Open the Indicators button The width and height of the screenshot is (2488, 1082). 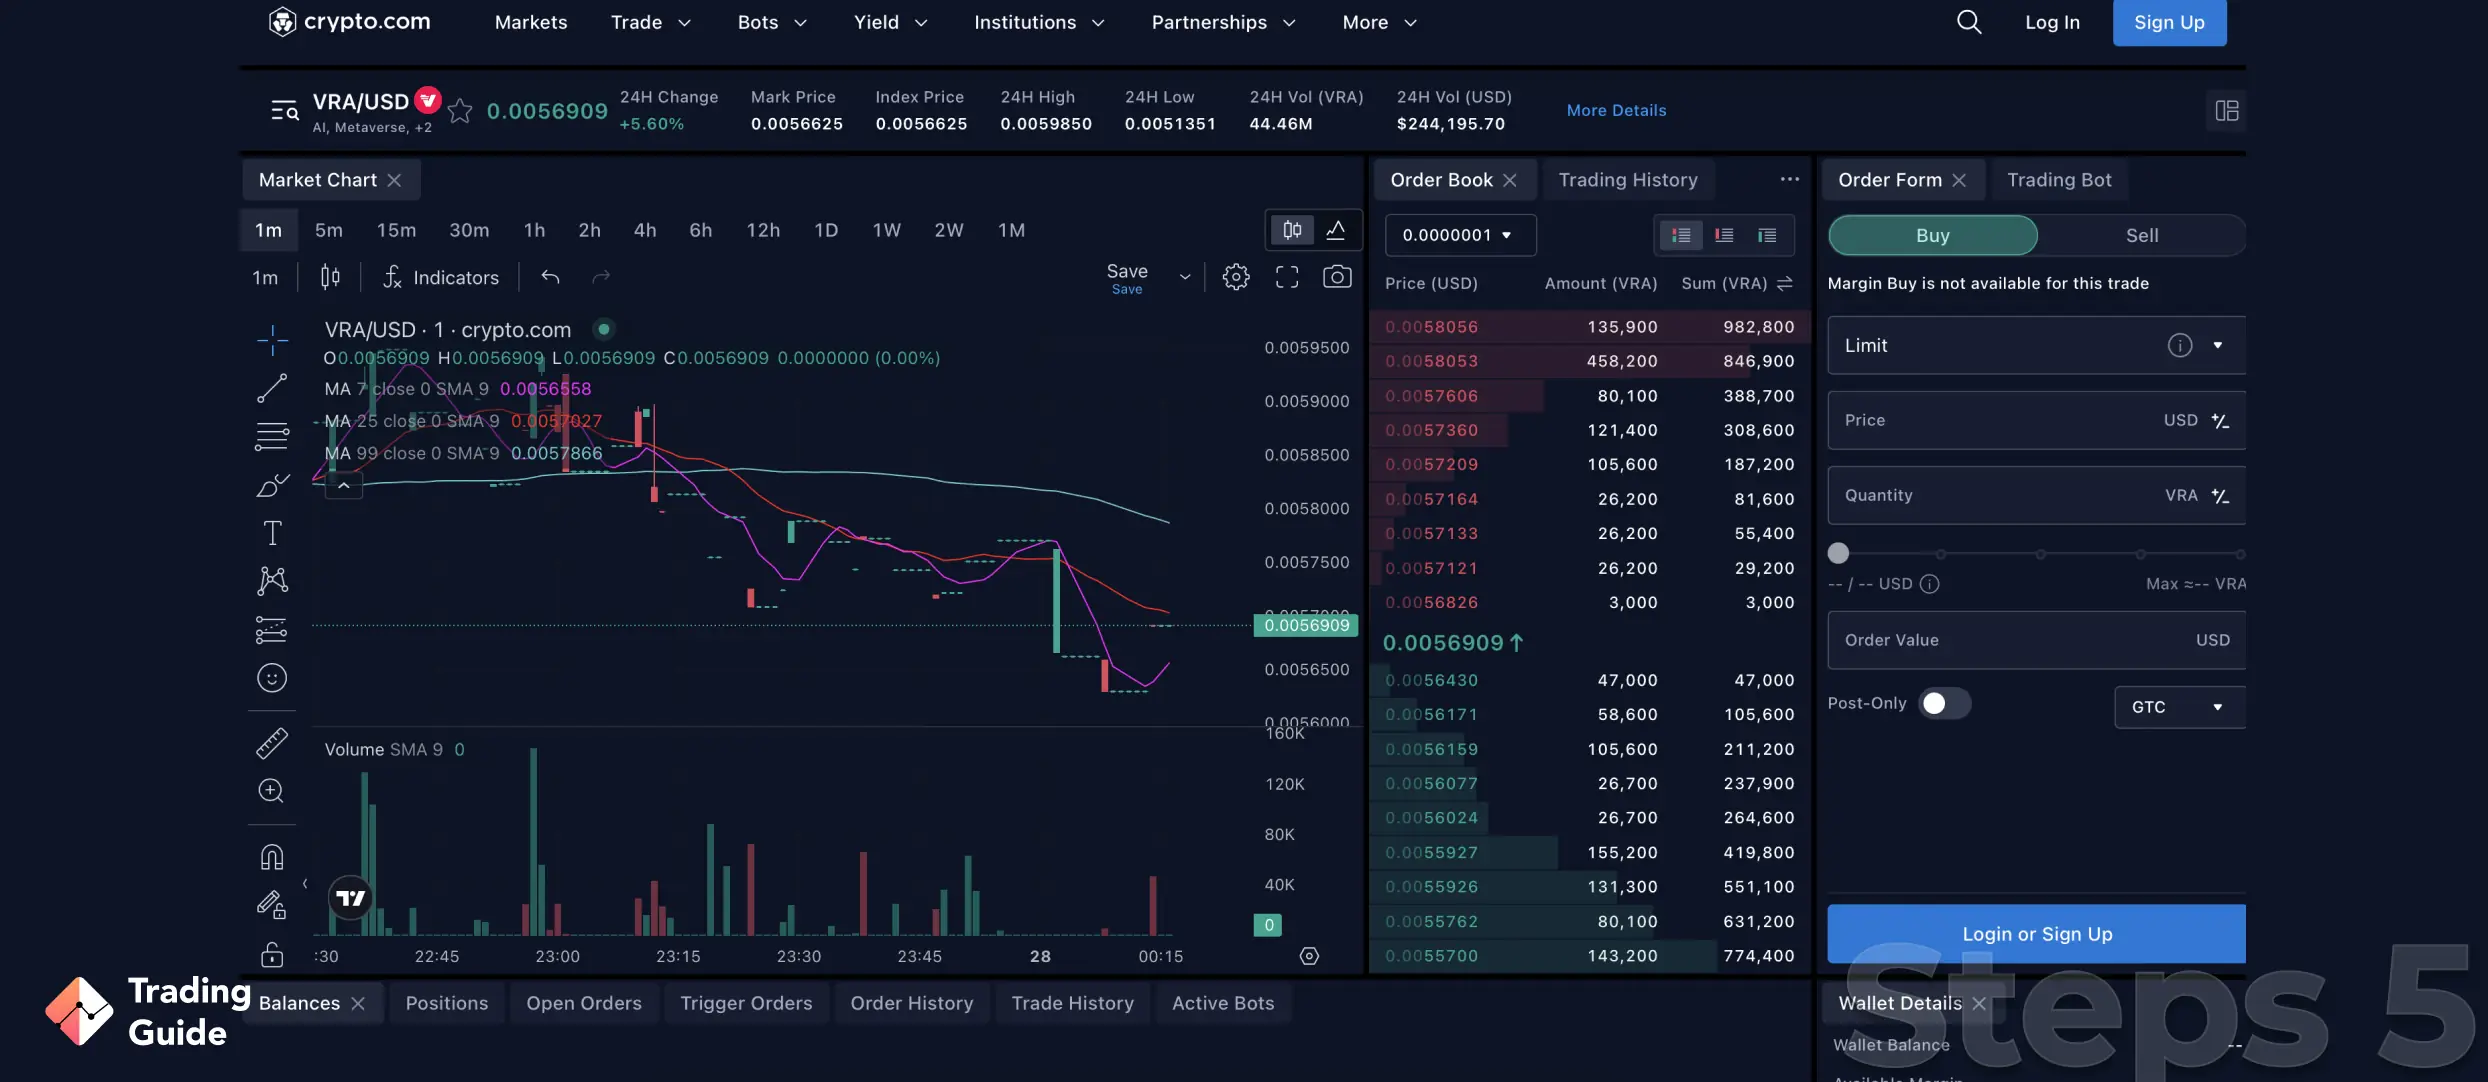pyautogui.click(x=441, y=277)
